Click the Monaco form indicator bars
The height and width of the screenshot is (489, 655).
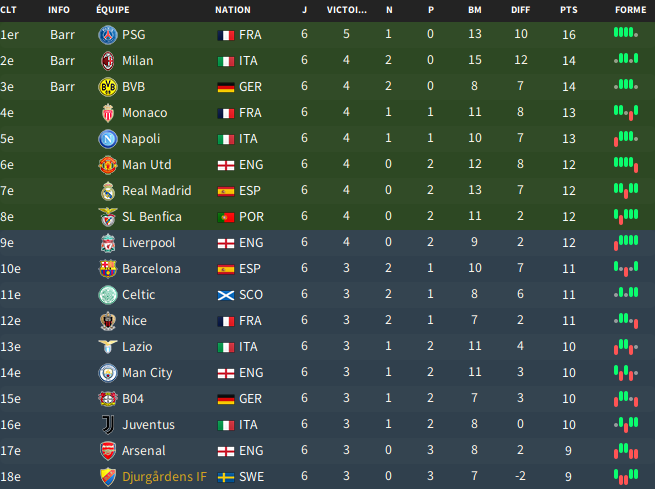(x=626, y=112)
